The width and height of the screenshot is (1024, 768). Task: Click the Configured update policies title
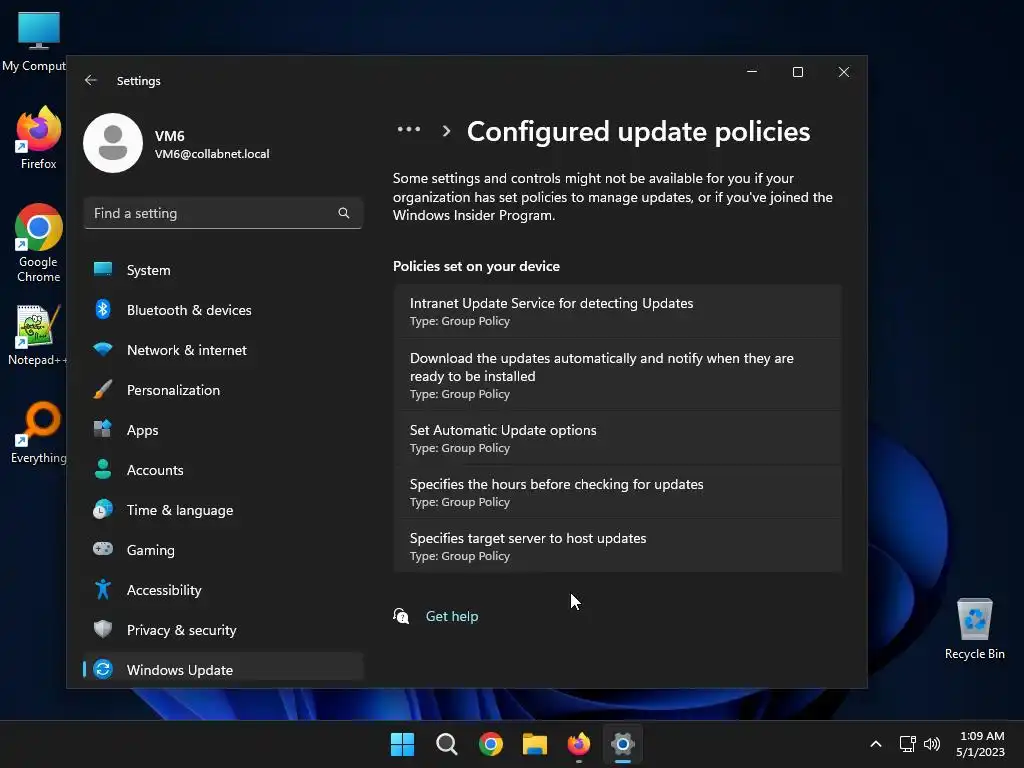tap(639, 131)
